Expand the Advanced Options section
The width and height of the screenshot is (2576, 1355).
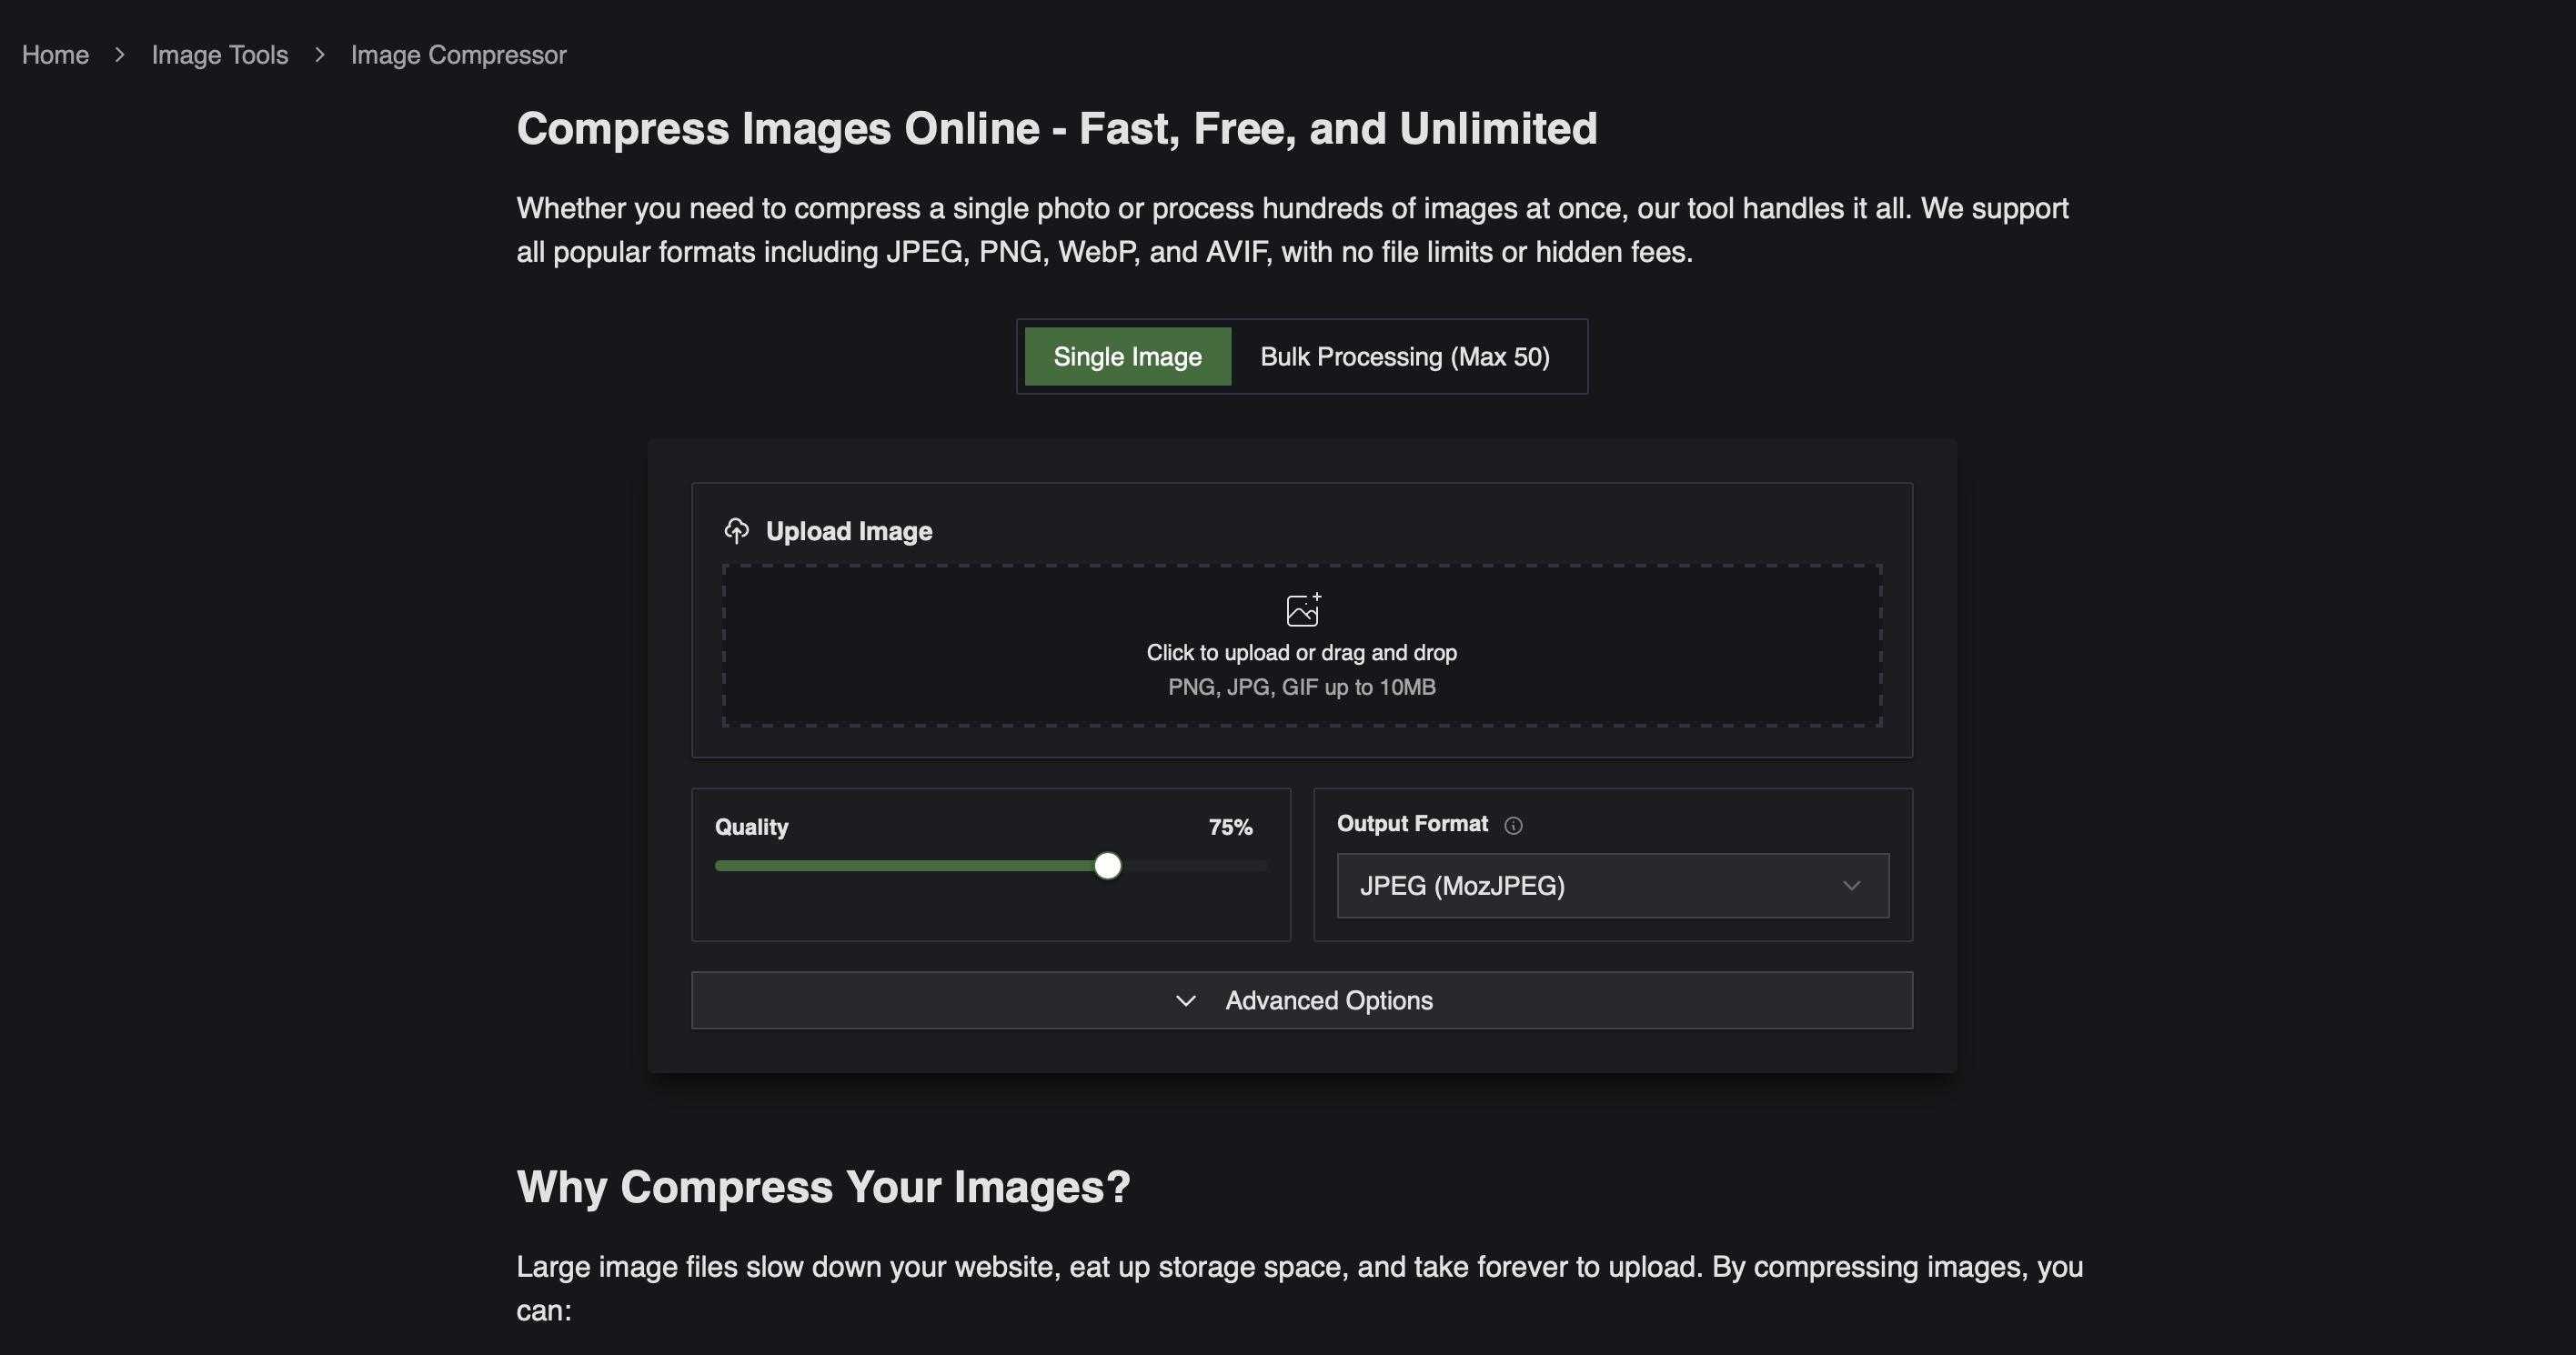(1328, 1001)
